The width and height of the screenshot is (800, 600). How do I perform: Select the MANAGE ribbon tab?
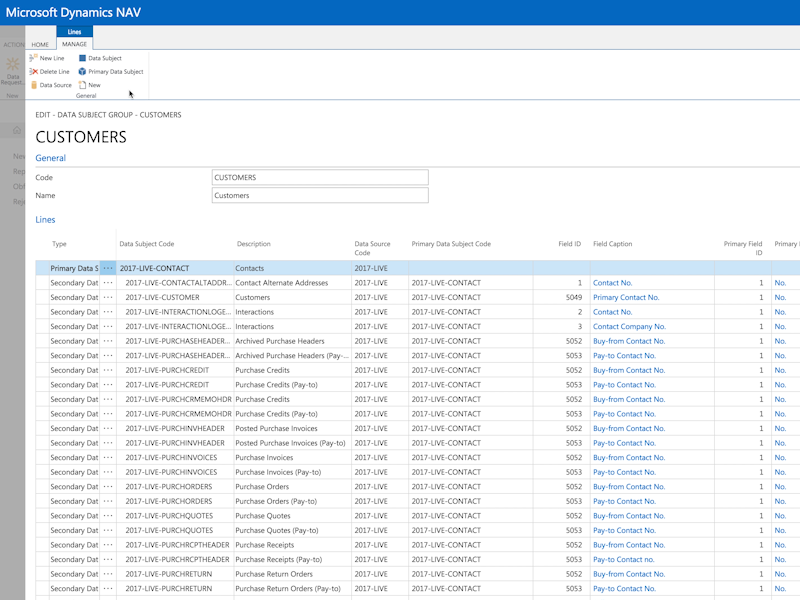point(74,44)
